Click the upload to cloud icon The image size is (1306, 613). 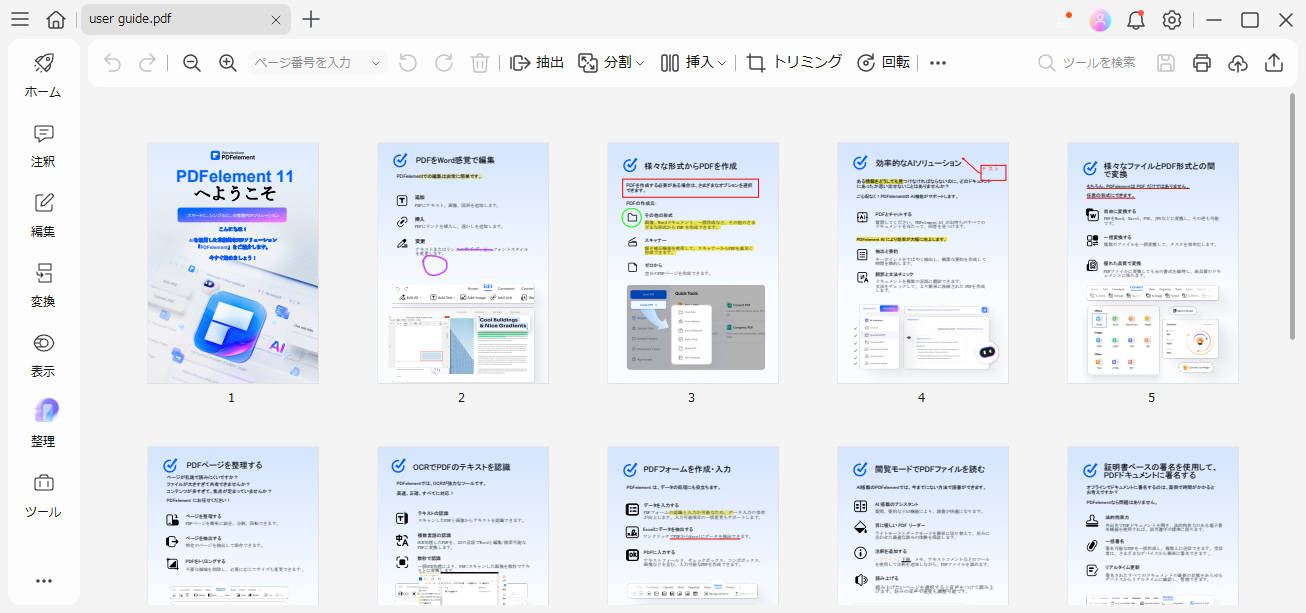[x=1238, y=63]
